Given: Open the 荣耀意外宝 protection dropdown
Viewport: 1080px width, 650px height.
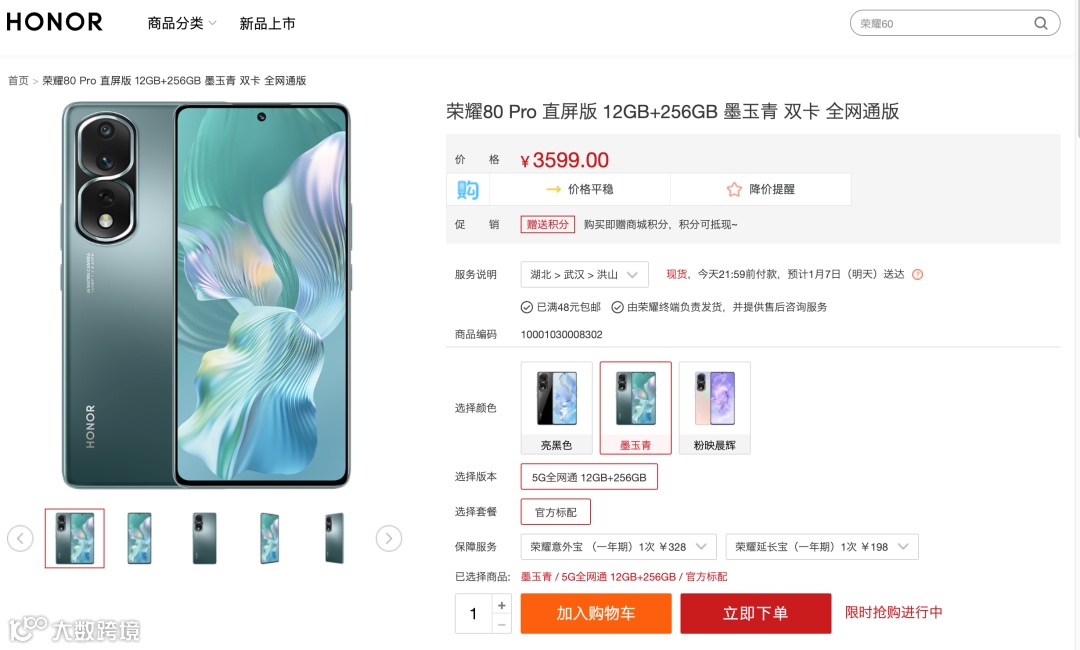Looking at the screenshot, I should pos(618,547).
